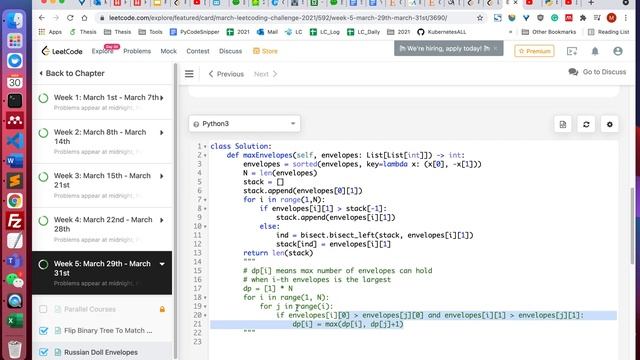Image resolution: width=640 pixels, height=360 pixels.
Task: Go back in browser history
Action: click(x=42, y=18)
